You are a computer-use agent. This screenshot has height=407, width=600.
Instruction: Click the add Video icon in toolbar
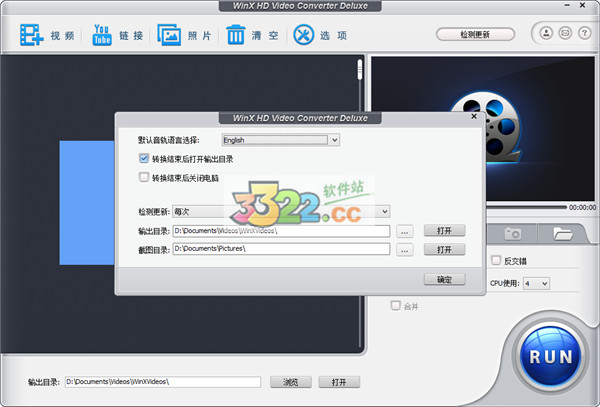(31, 35)
